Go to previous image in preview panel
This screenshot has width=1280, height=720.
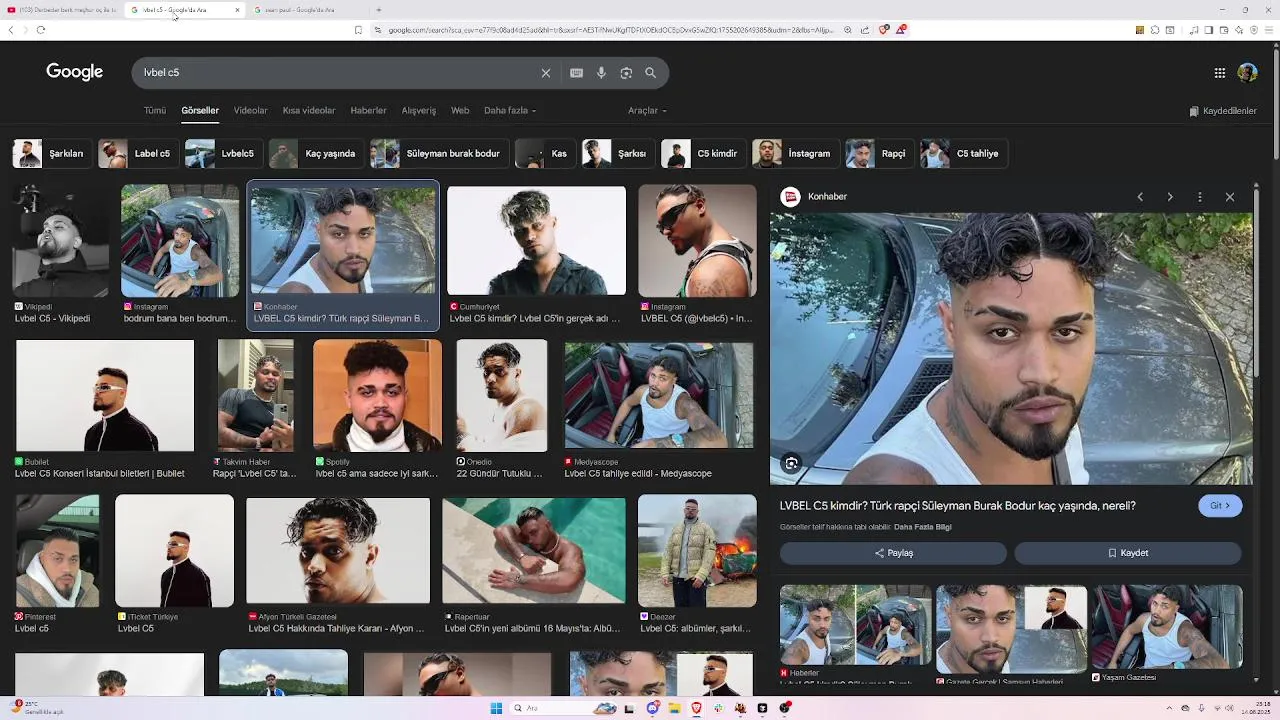(x=1140, y=197)
